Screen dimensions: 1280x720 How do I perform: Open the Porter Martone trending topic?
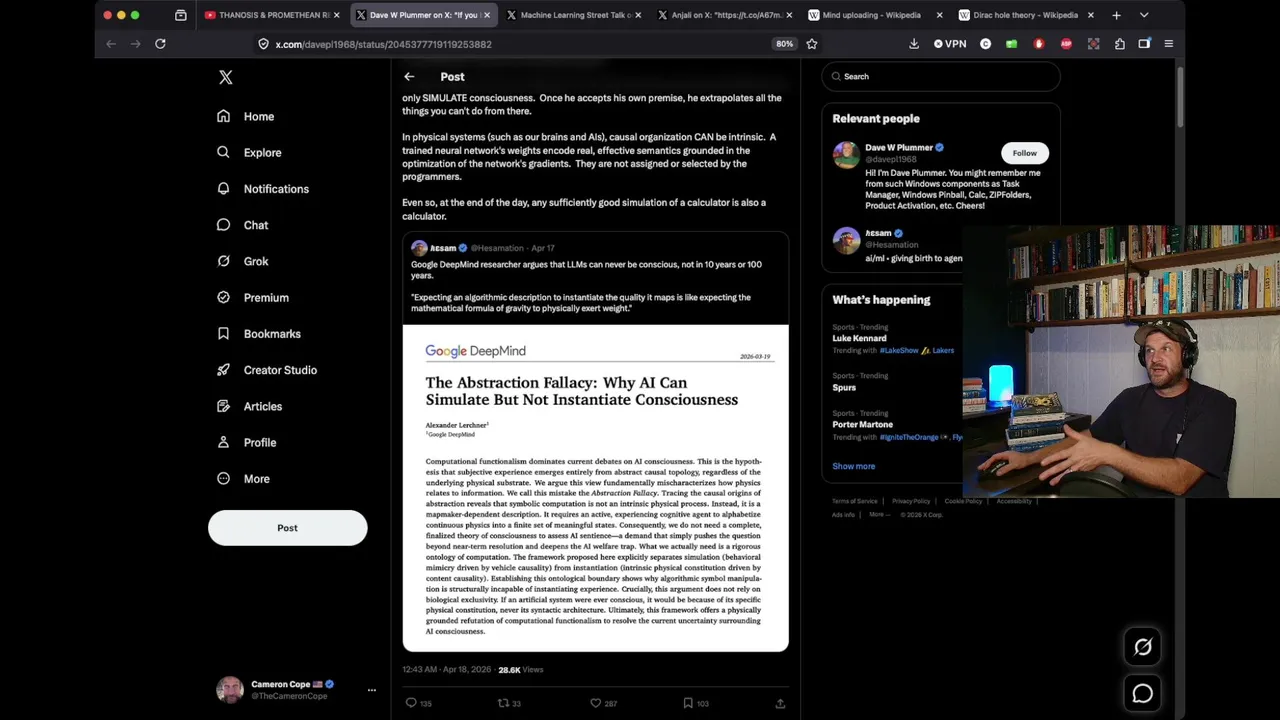[862, 424]
